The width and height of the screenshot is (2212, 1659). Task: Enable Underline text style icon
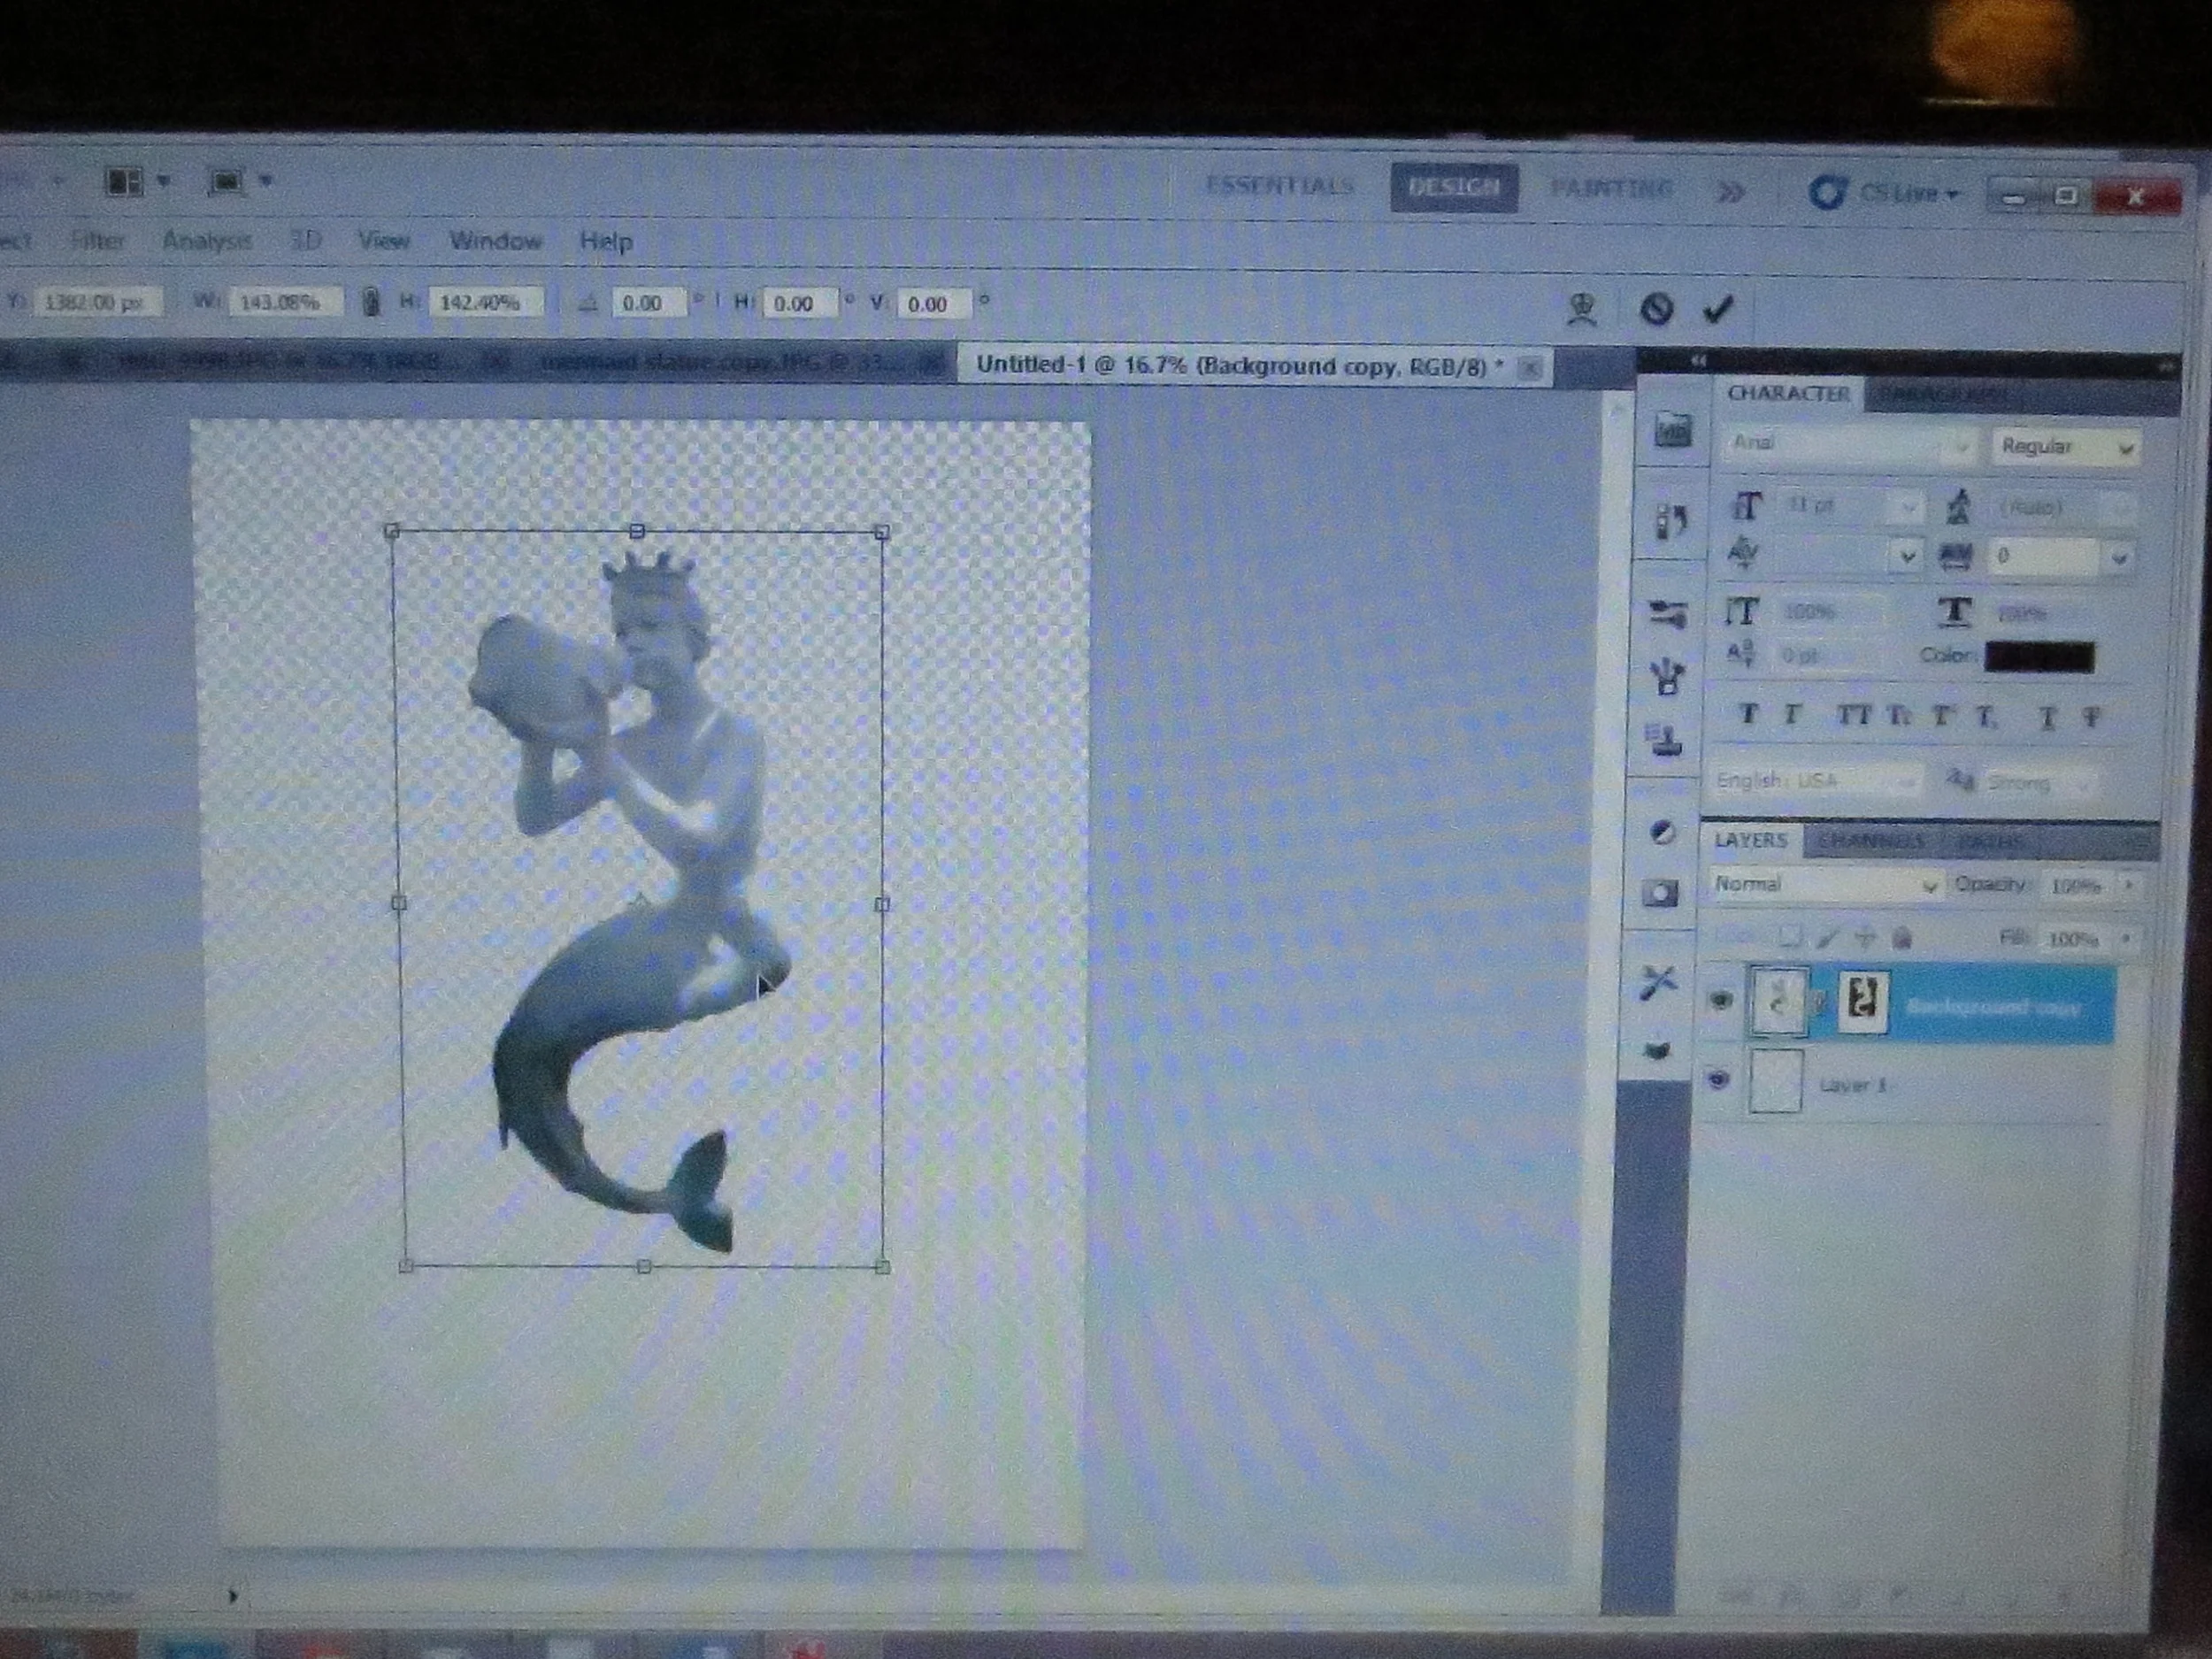click(2047, 717)
